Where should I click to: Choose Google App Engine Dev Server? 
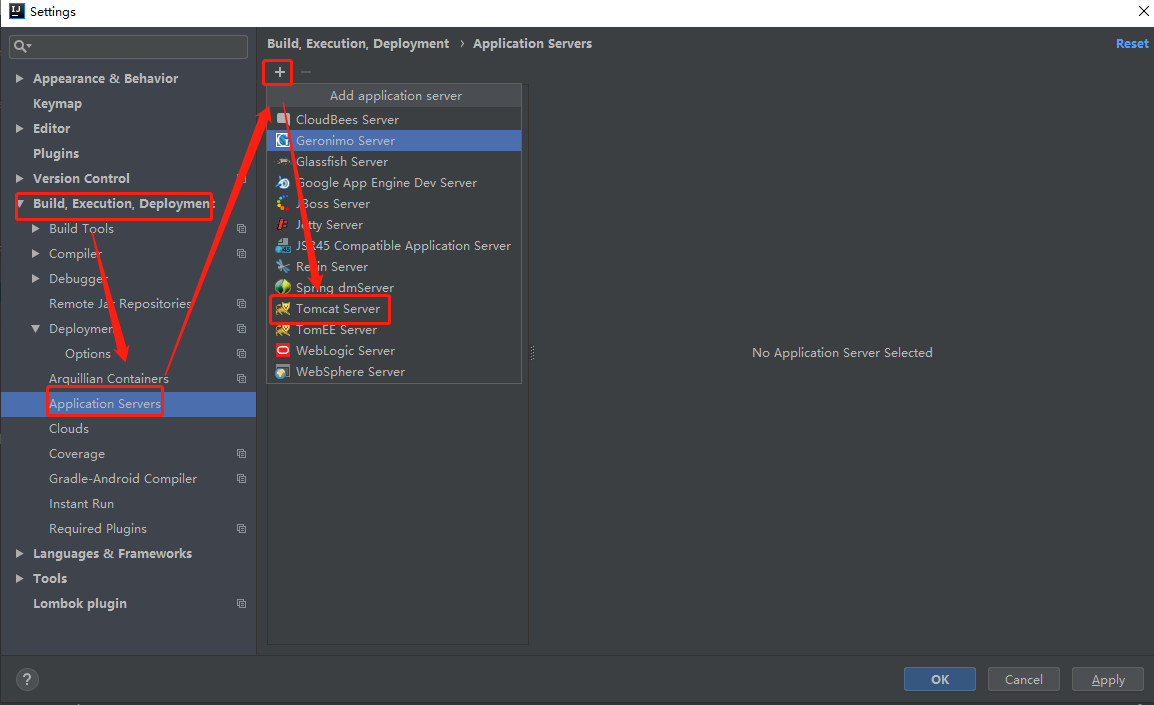coord(394,183)
